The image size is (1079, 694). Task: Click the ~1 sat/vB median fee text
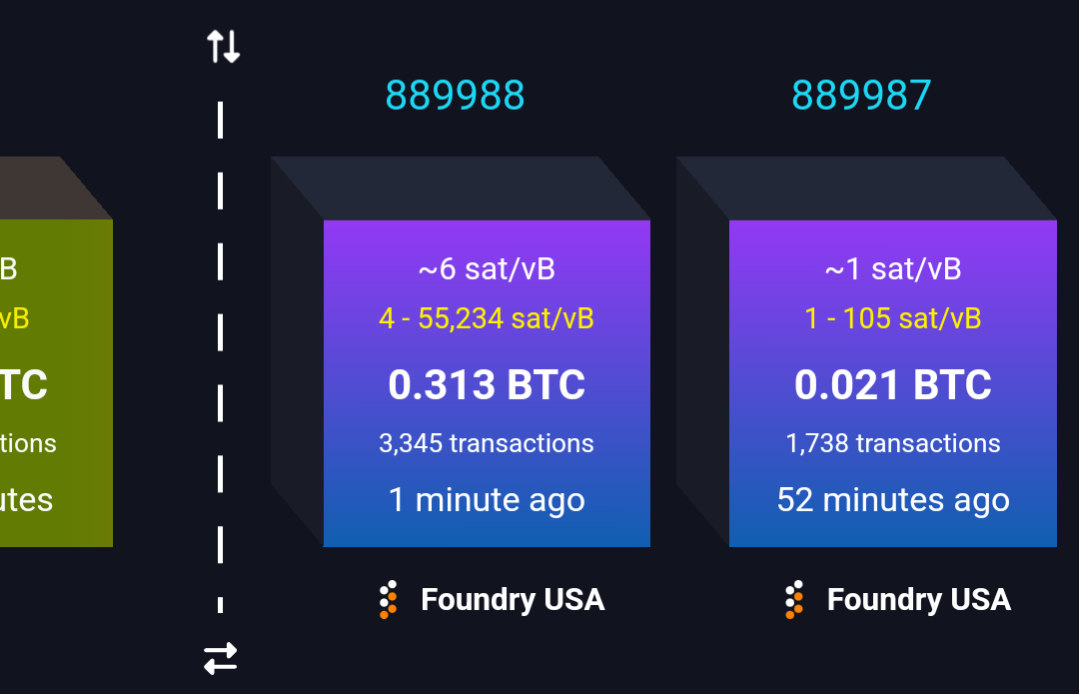click(x=893, y=269)
